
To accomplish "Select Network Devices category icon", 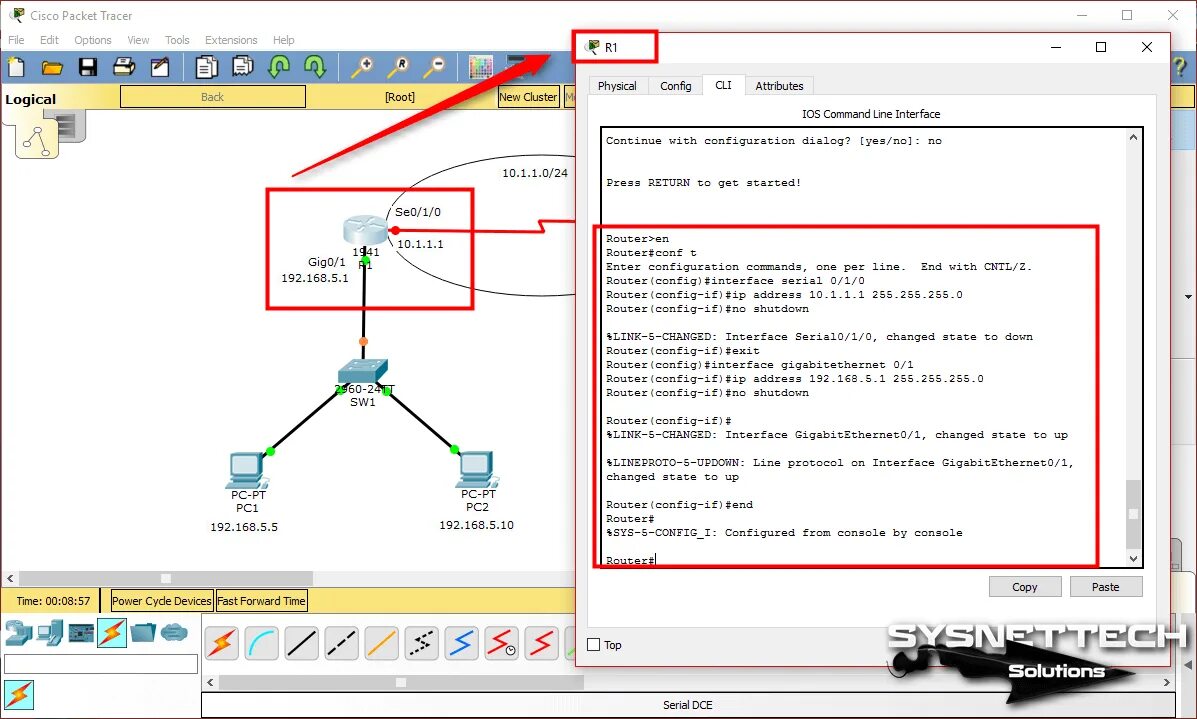I will [18, 633].
